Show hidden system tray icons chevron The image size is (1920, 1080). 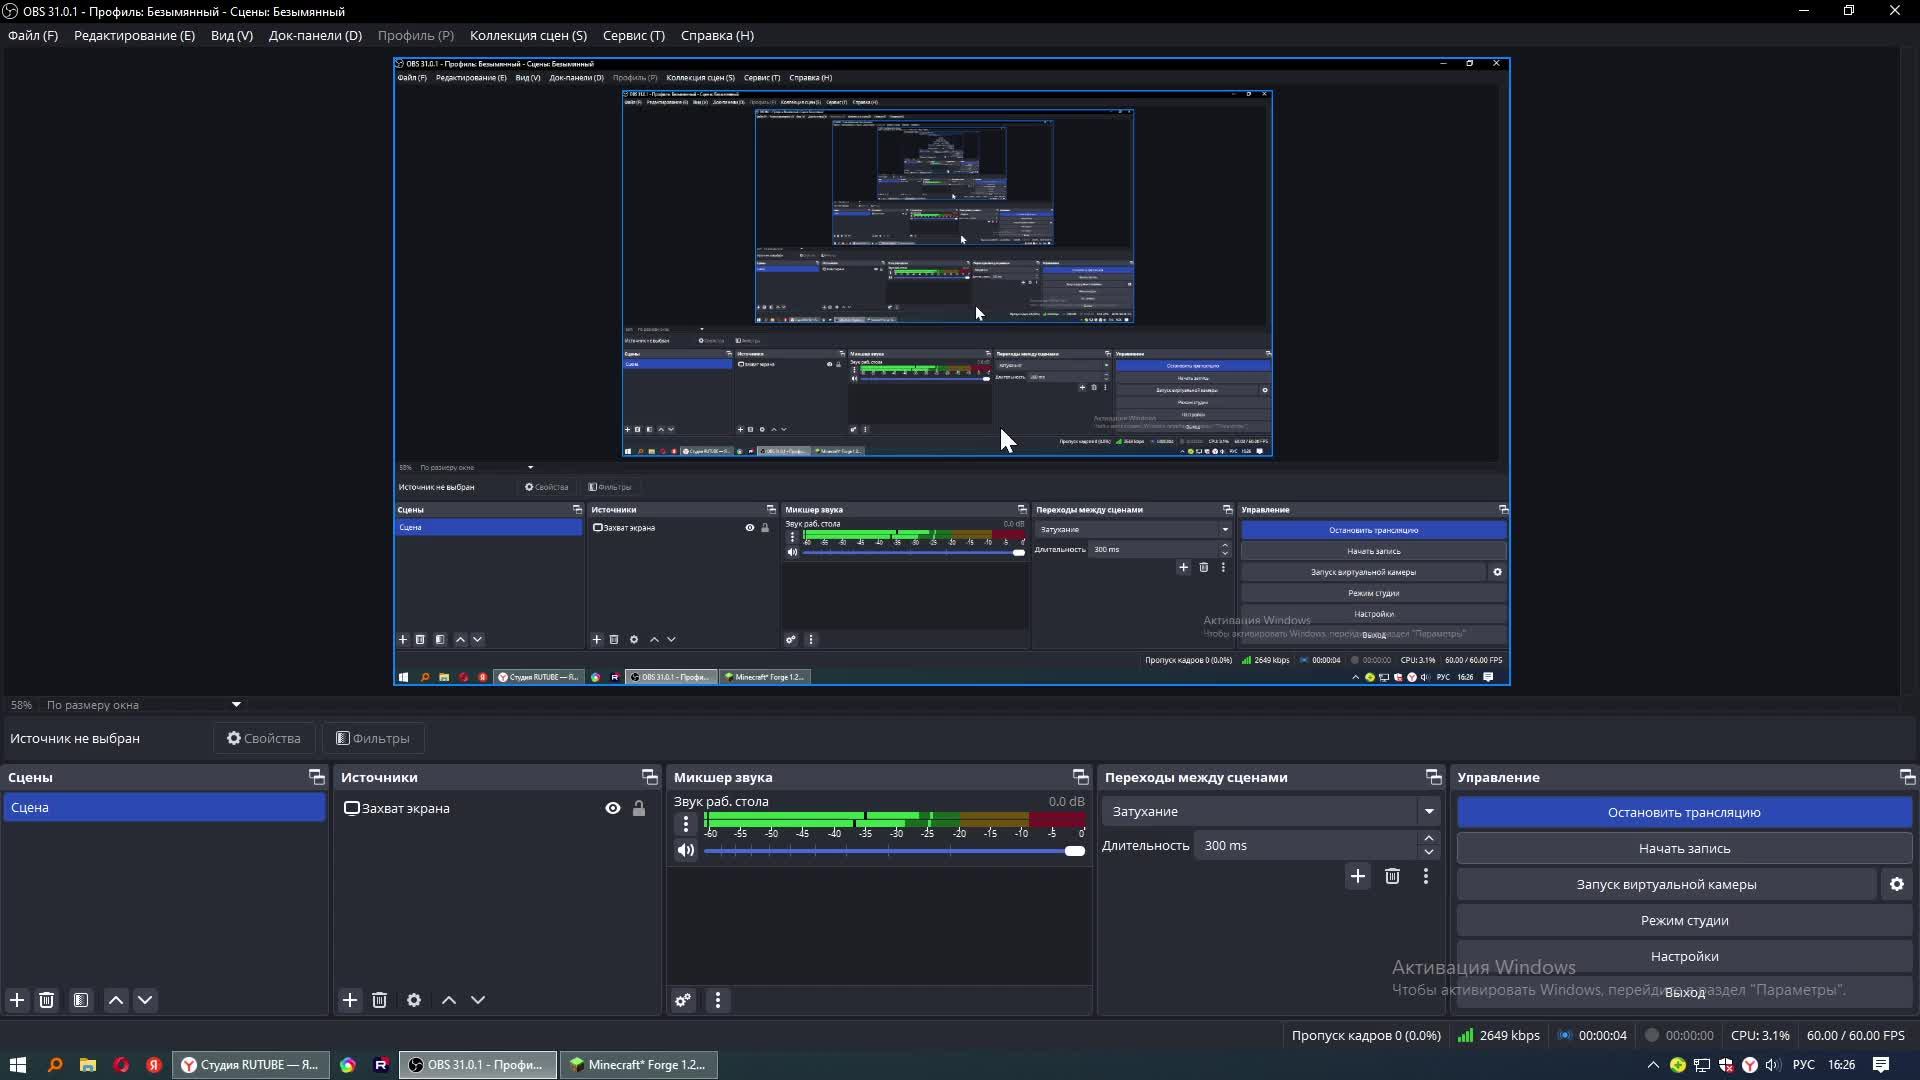(x=1653, y=1065)
